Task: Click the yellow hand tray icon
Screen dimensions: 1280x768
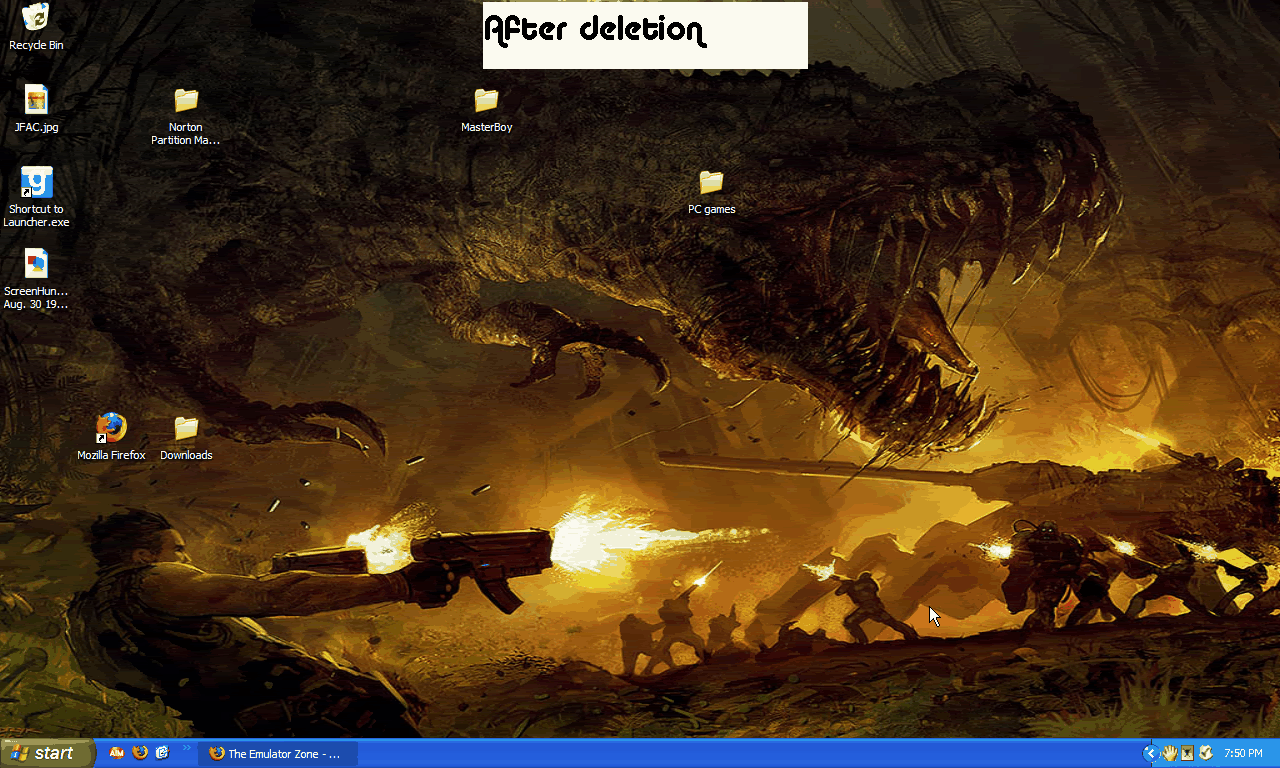Action: coord(1168,753)
